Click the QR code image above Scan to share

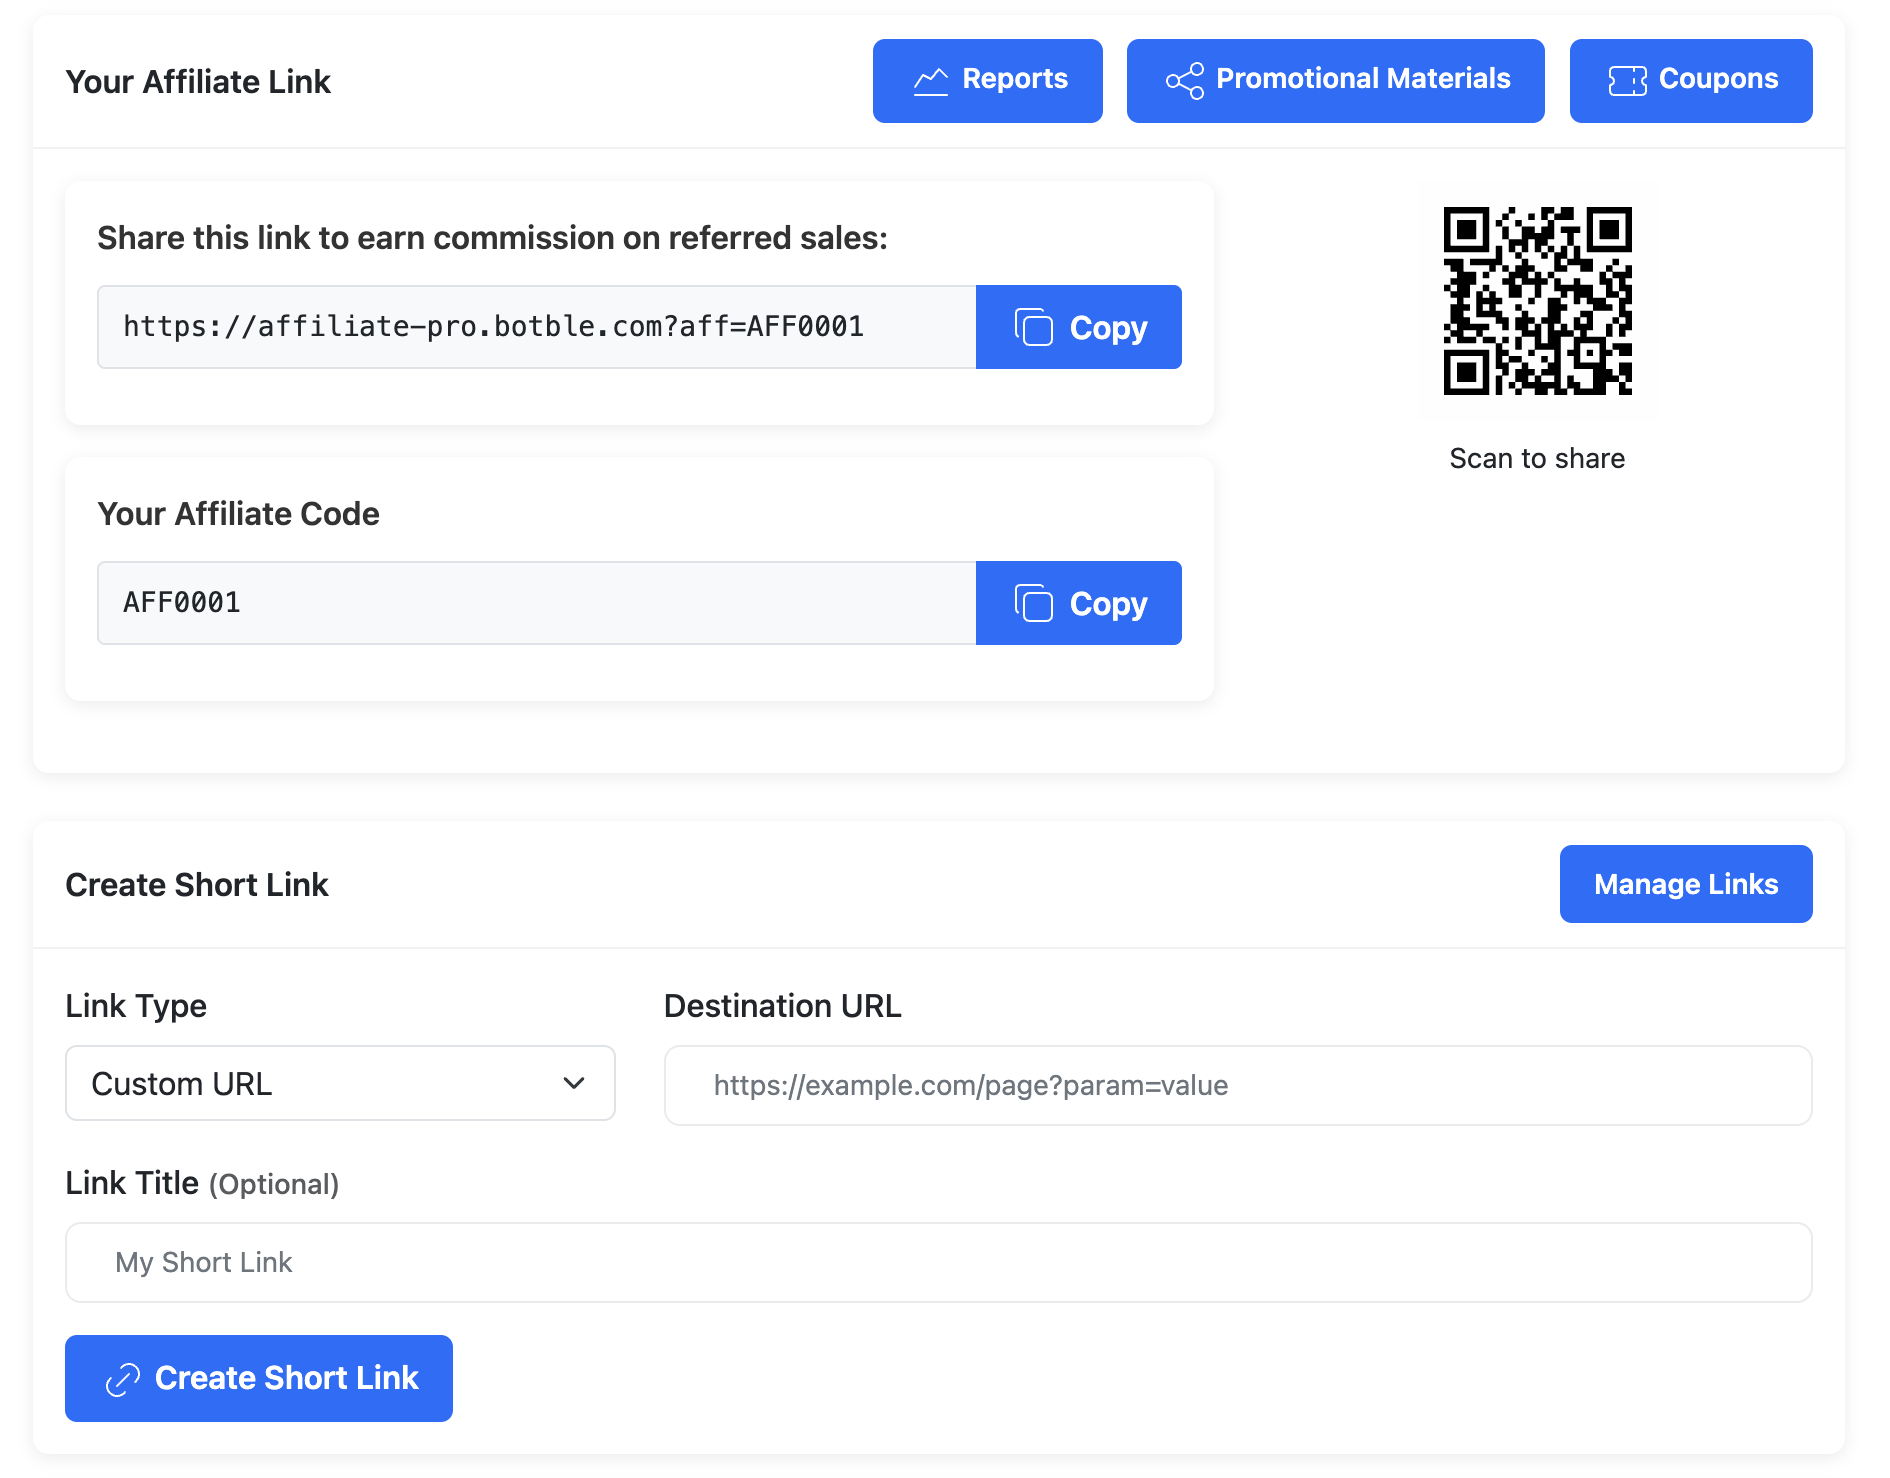(1537, 301)
